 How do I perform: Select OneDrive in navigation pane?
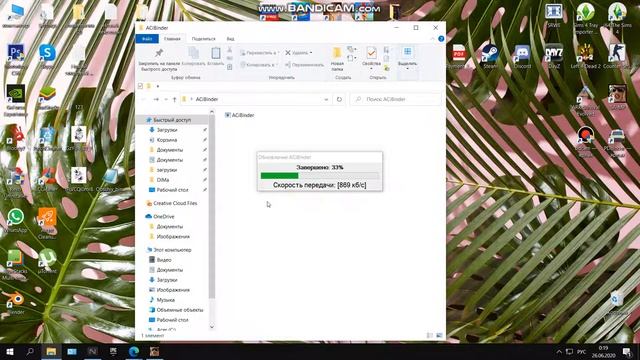click(164, 216)
